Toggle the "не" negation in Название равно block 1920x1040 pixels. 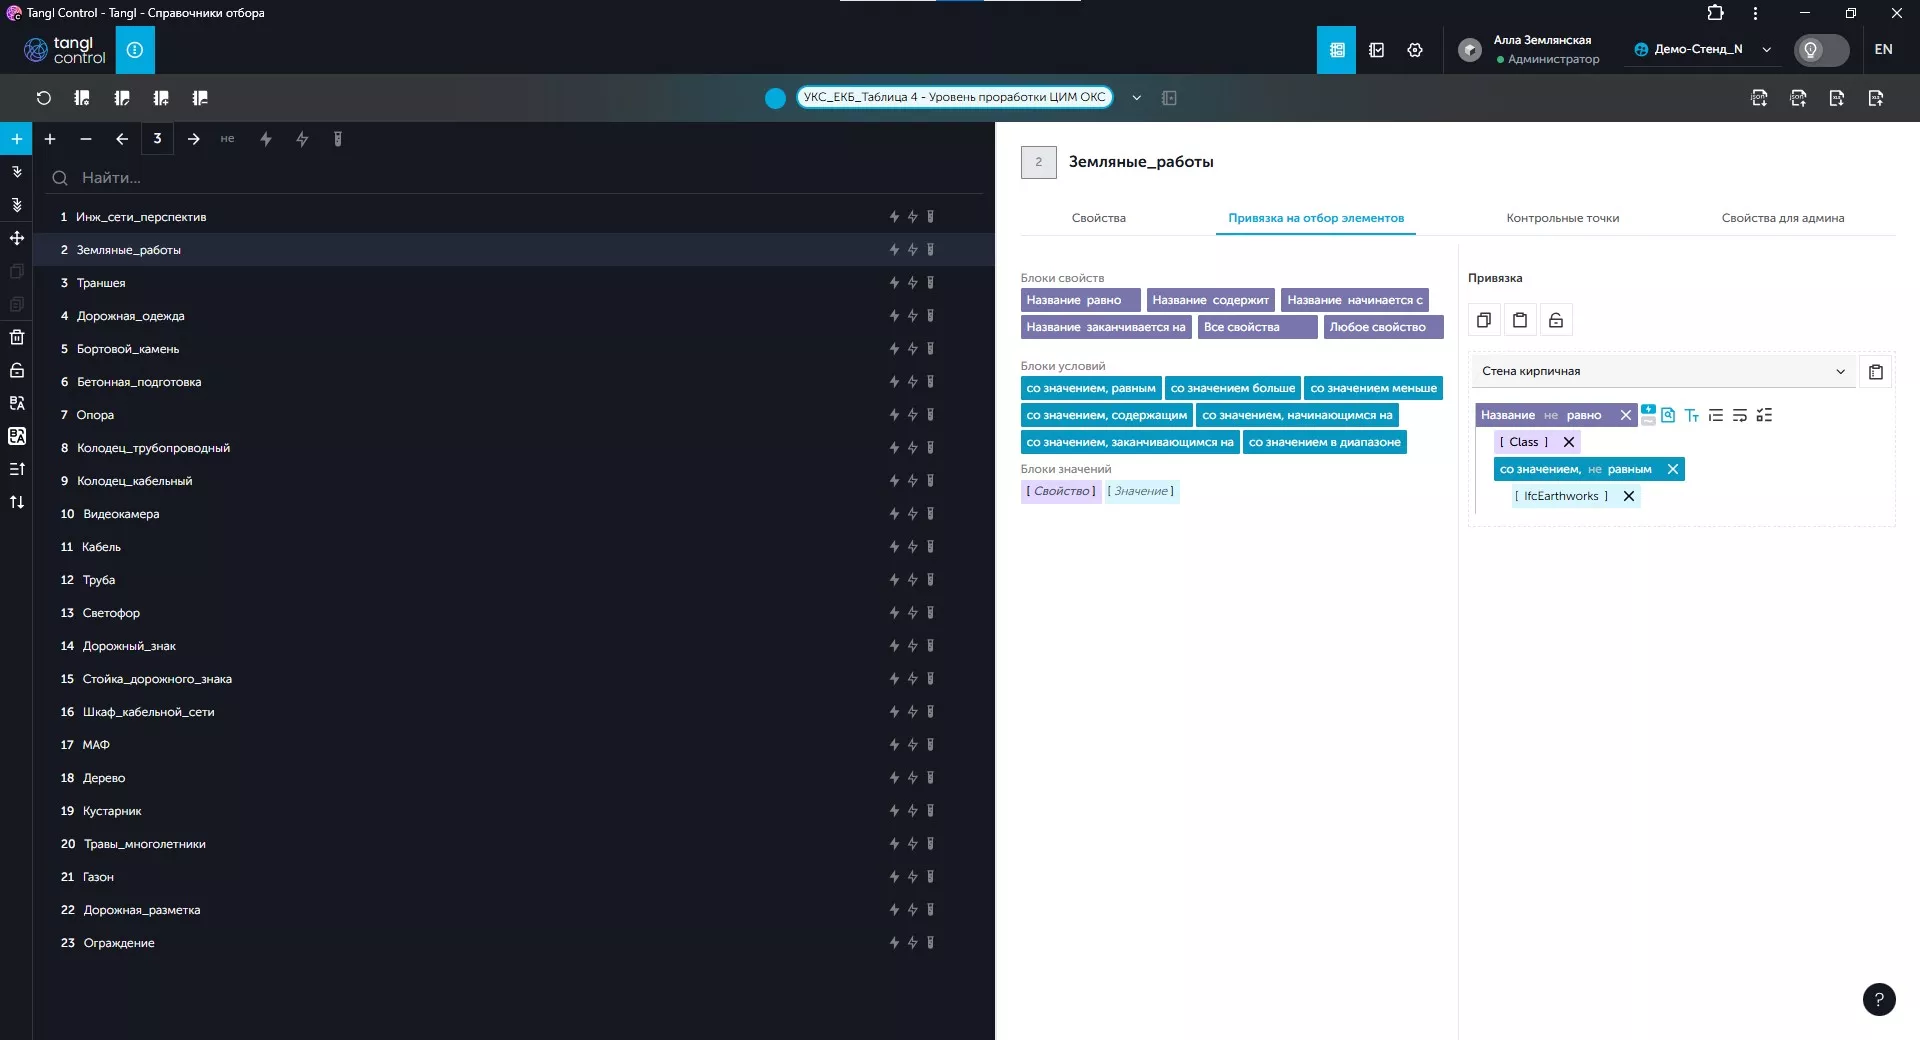(1550, 415)
